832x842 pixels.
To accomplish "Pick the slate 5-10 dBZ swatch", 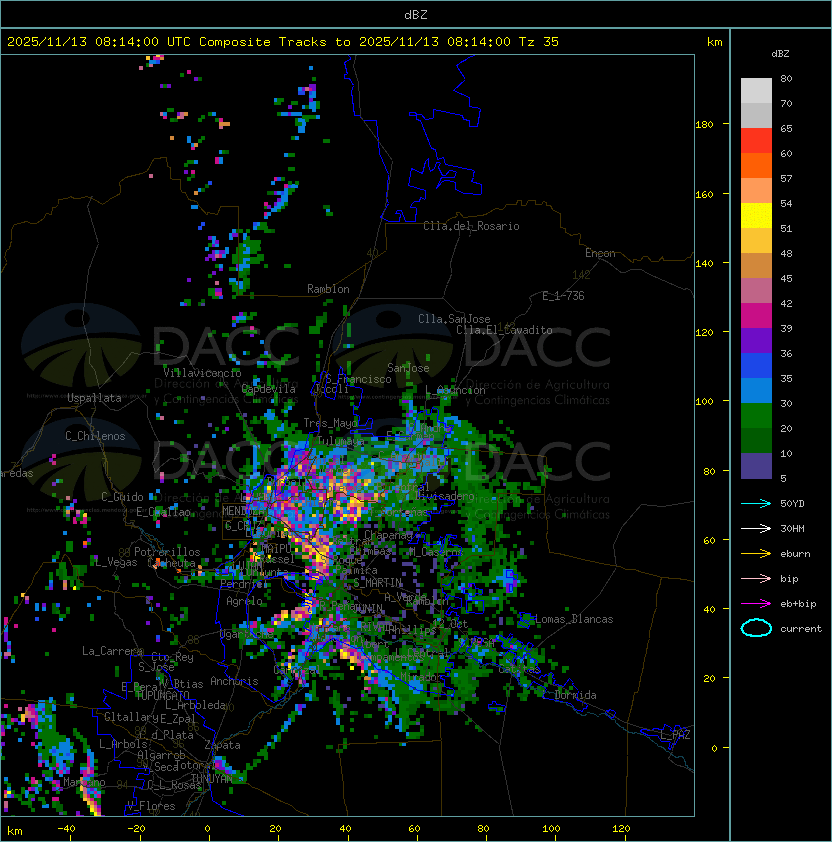I will (x=756, y=466).
